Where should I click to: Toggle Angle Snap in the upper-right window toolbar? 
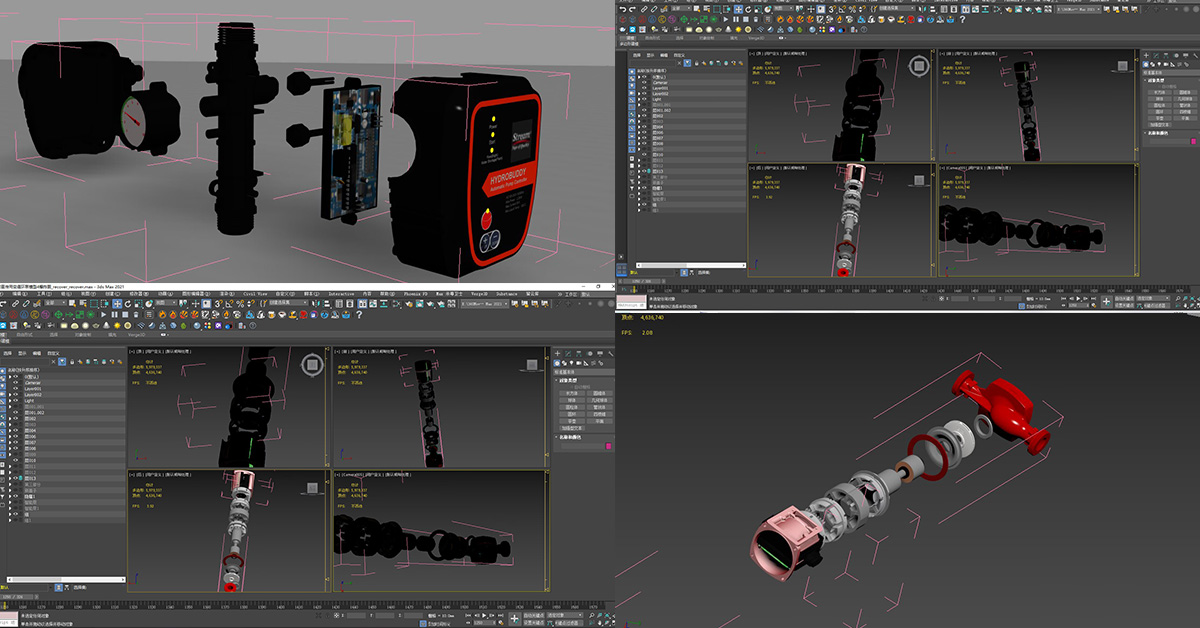(x=841, y=10)
